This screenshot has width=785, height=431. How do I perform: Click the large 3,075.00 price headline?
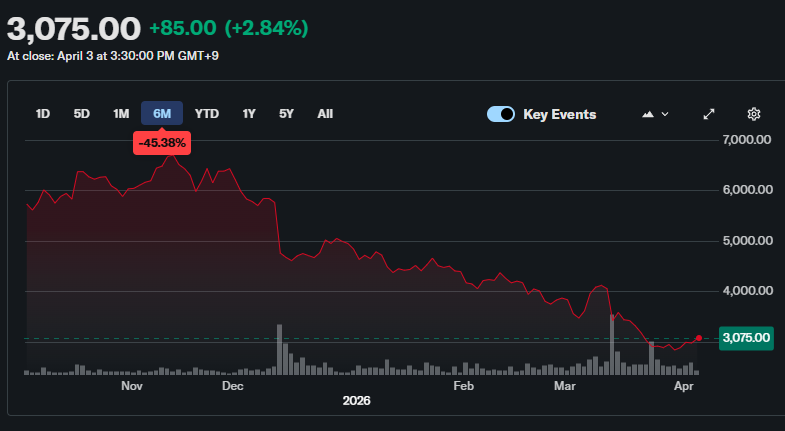coord(74,29)
